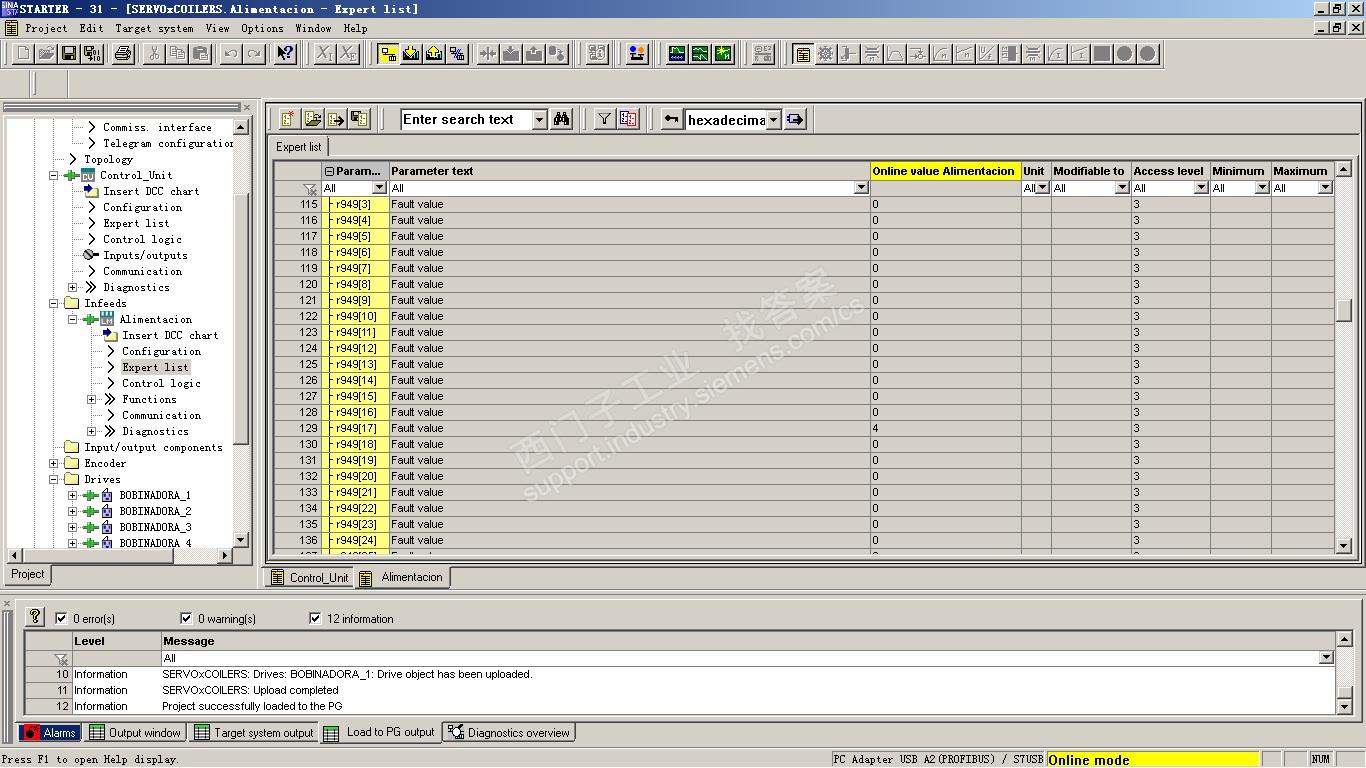Select Input/output components folder
This screenshot has height=768, width=1366.
[153, 447]
